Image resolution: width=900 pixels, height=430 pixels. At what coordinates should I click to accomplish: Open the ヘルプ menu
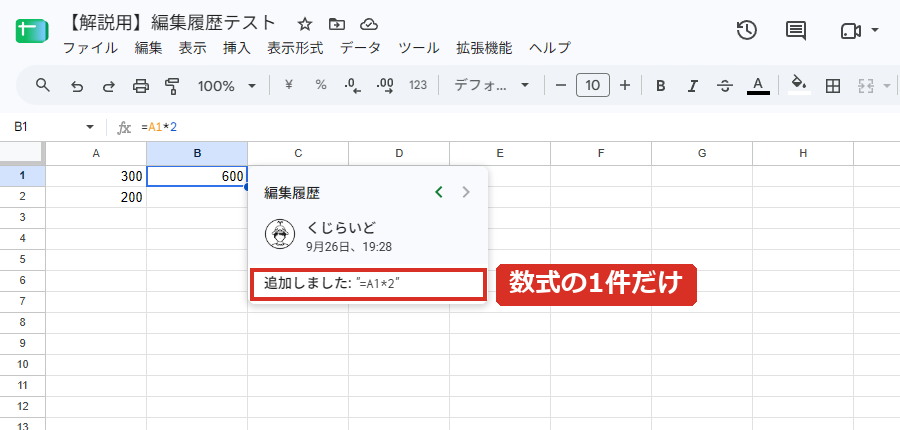(550, 48)
